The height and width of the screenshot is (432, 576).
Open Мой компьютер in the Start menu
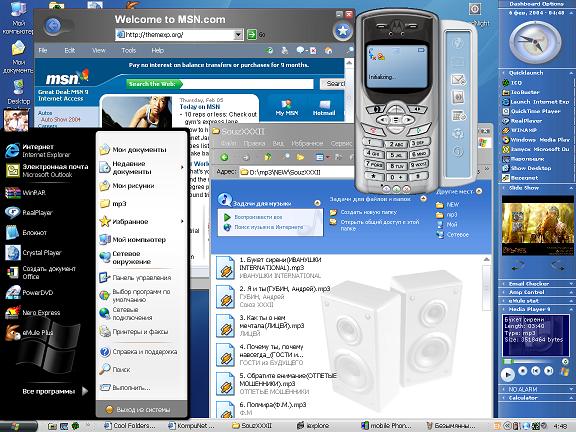point(133,240)
